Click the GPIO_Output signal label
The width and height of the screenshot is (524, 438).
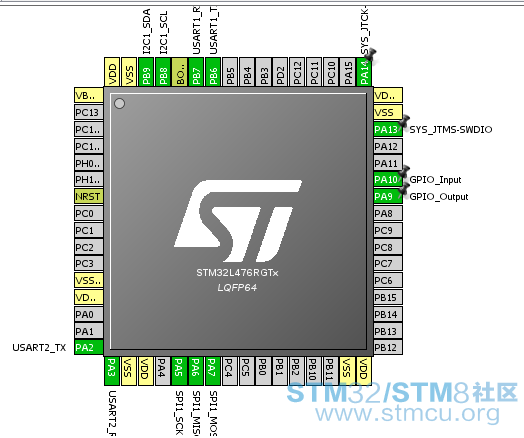pos(439,197)
